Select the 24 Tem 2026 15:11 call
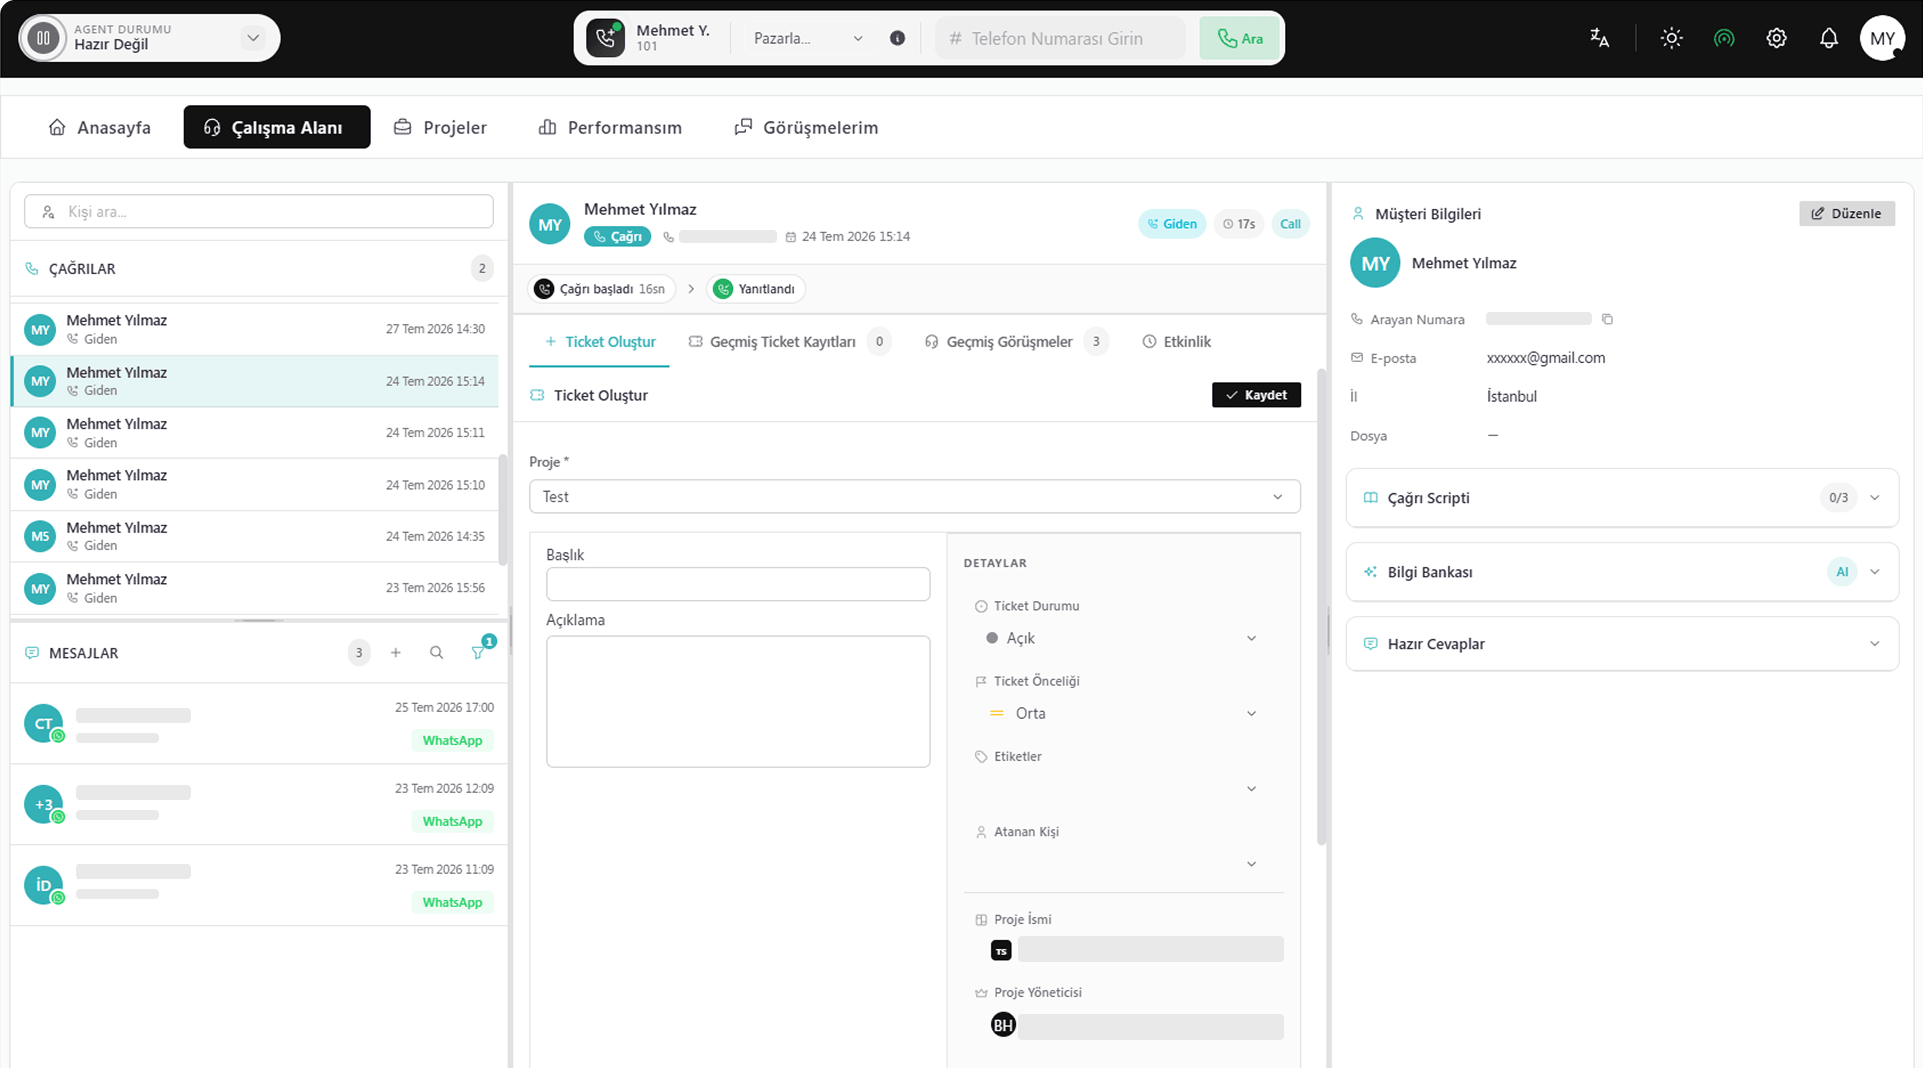 pos(255,433)
